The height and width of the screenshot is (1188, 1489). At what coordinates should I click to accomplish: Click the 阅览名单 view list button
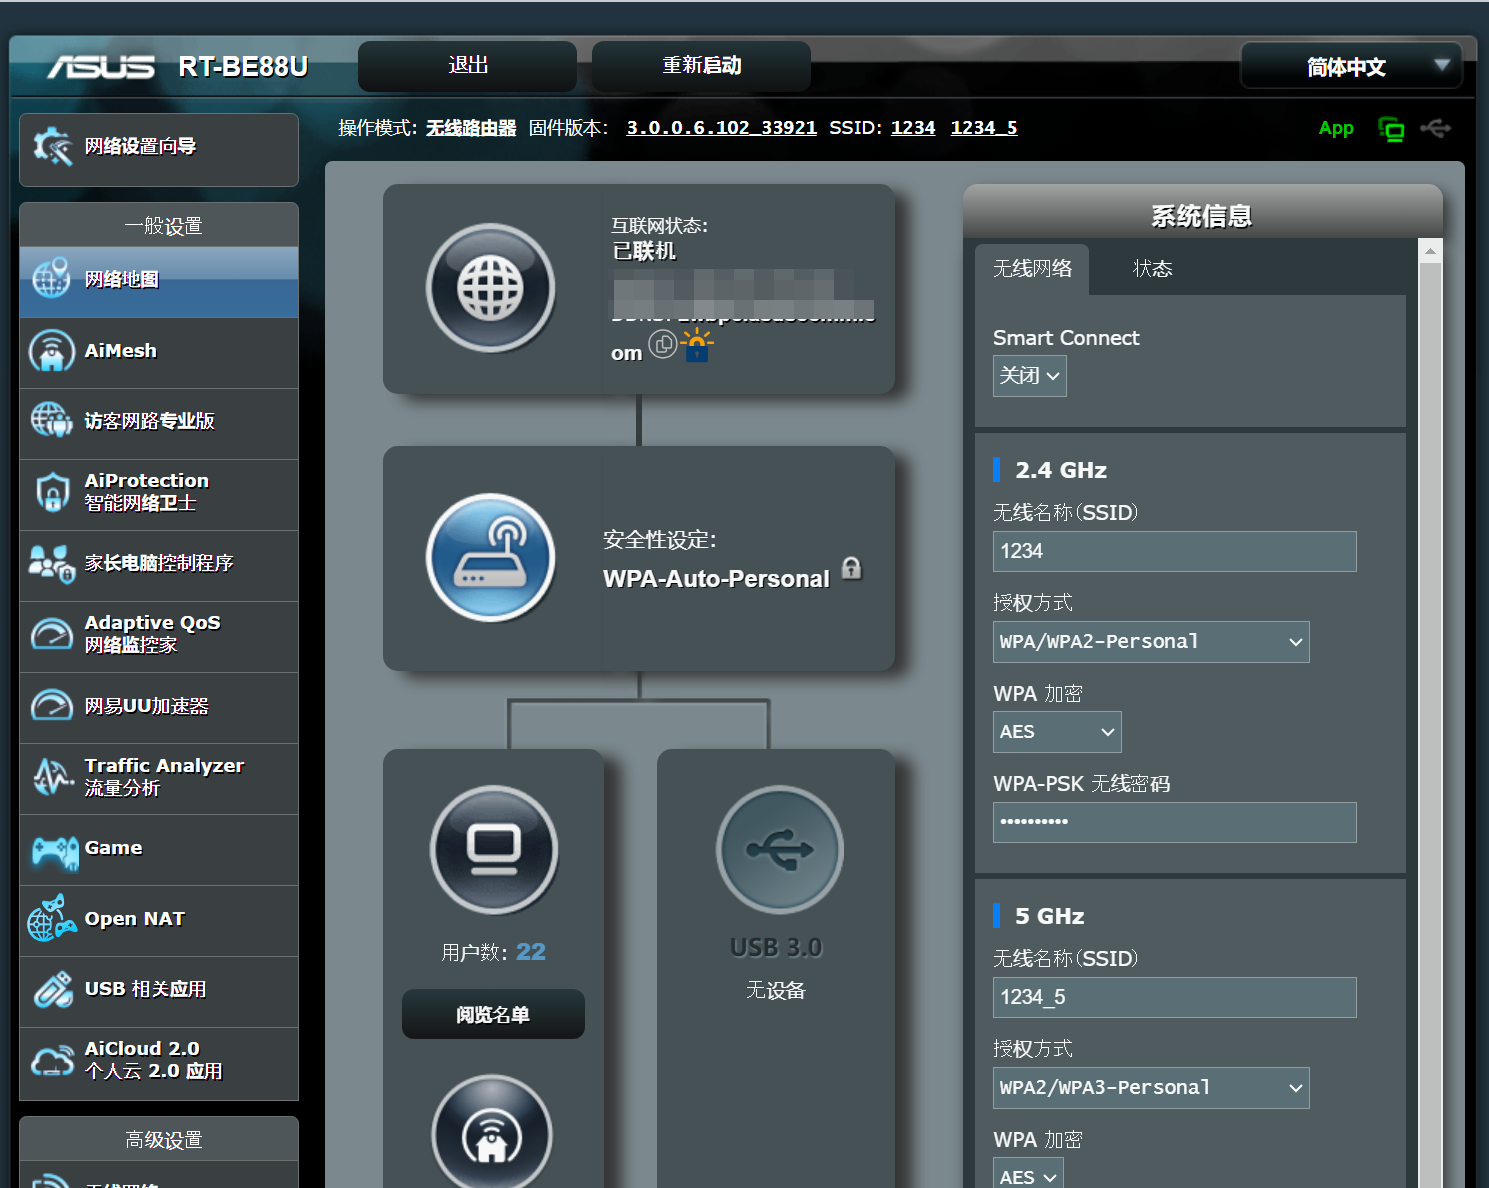493,1014
